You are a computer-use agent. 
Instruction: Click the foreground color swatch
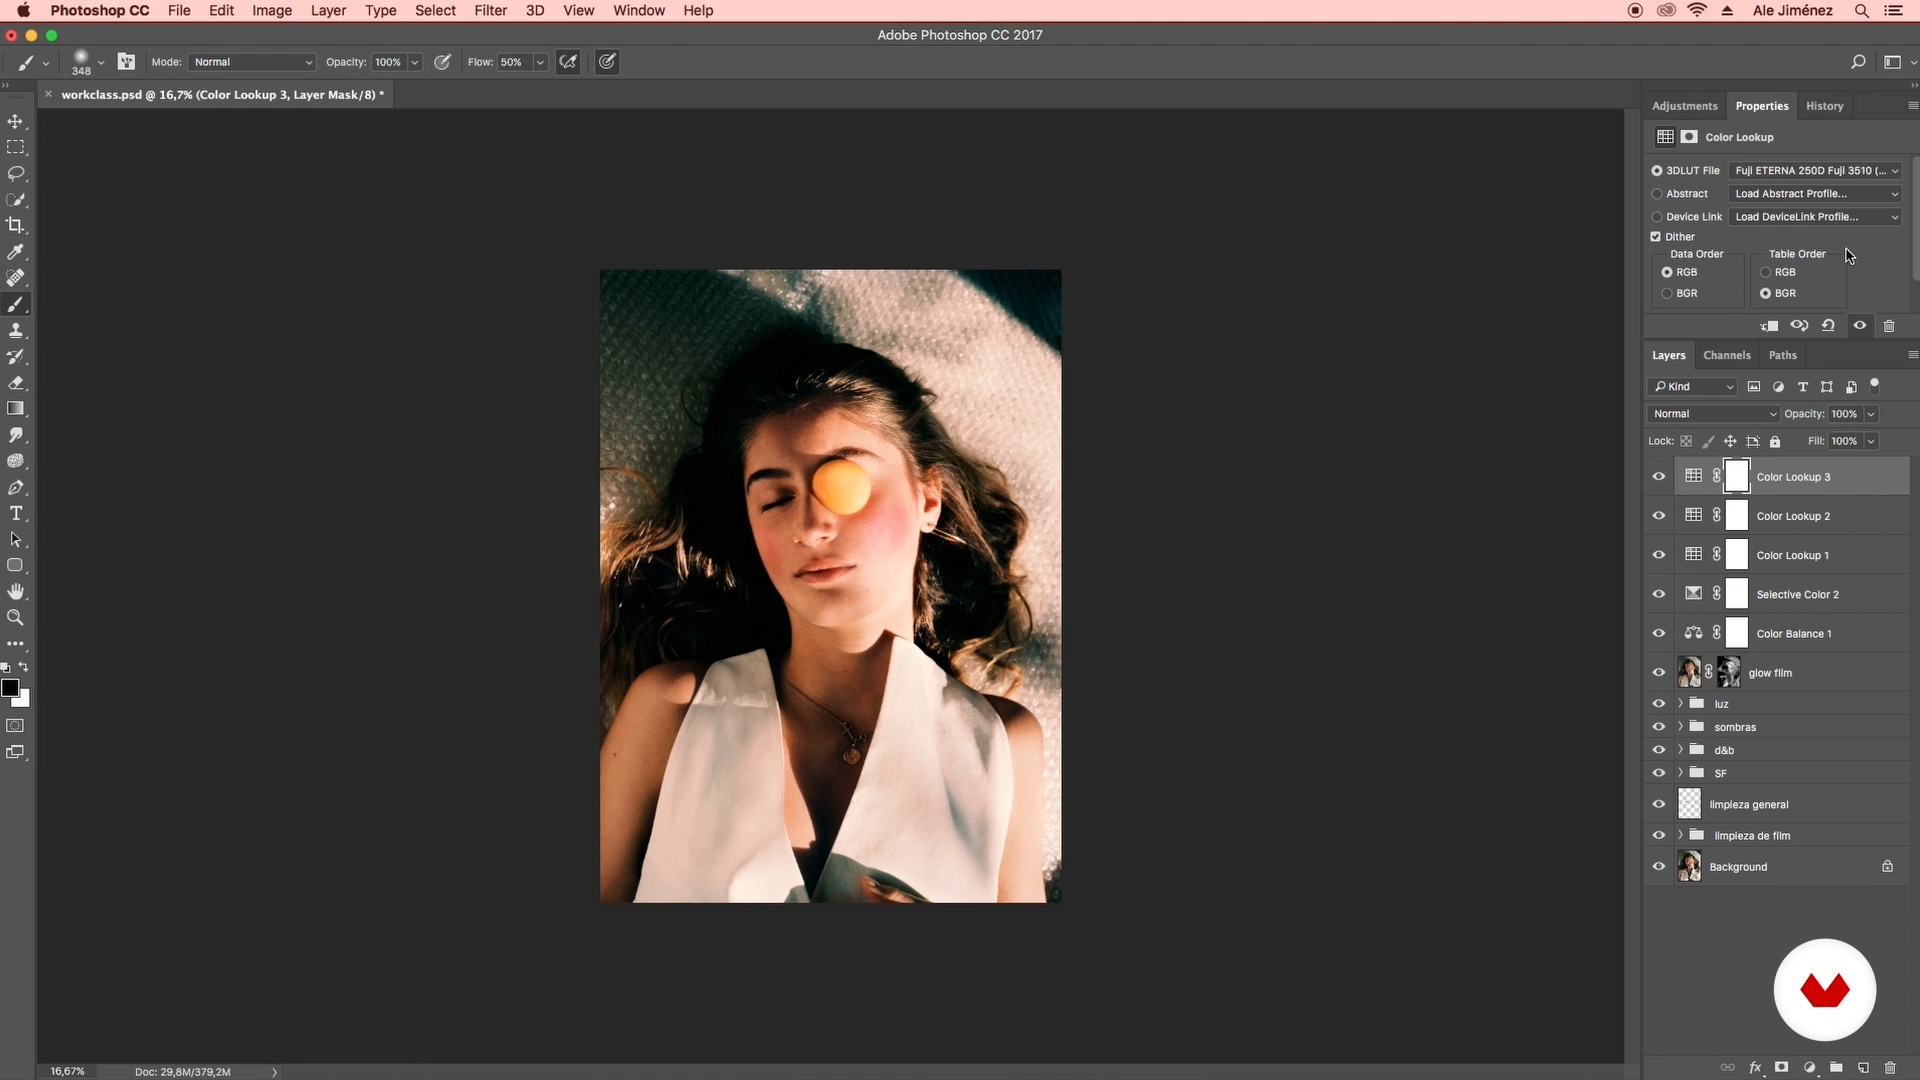(10, 688)
